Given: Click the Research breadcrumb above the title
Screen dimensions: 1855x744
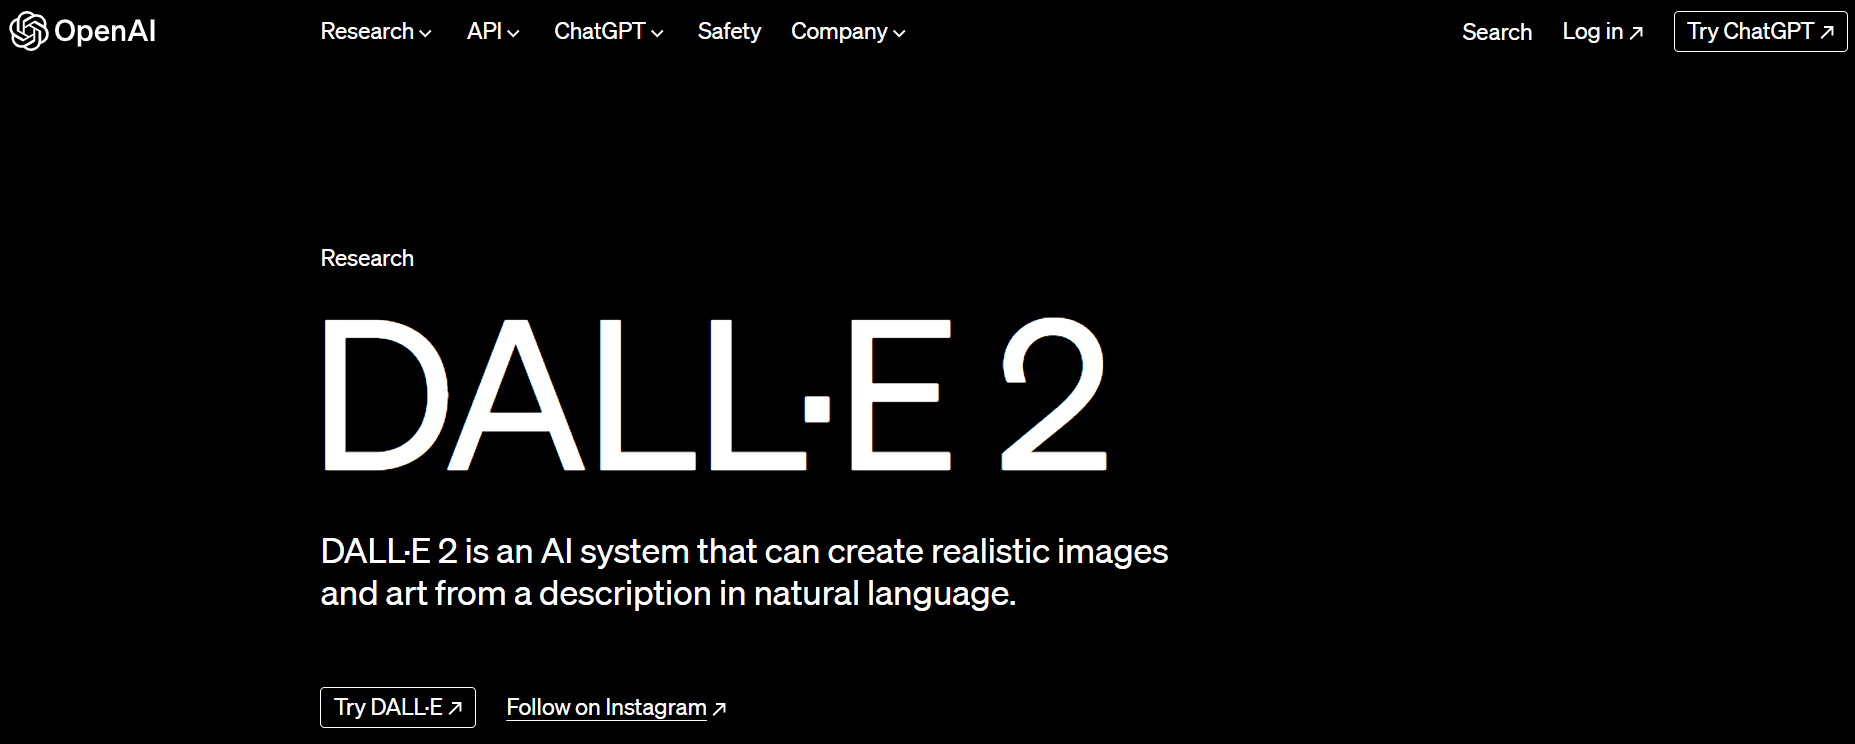Looking at the screenshot, I should point(367,258).
